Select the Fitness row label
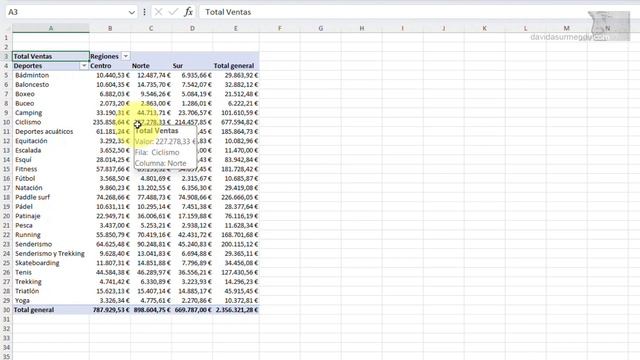 26,169
